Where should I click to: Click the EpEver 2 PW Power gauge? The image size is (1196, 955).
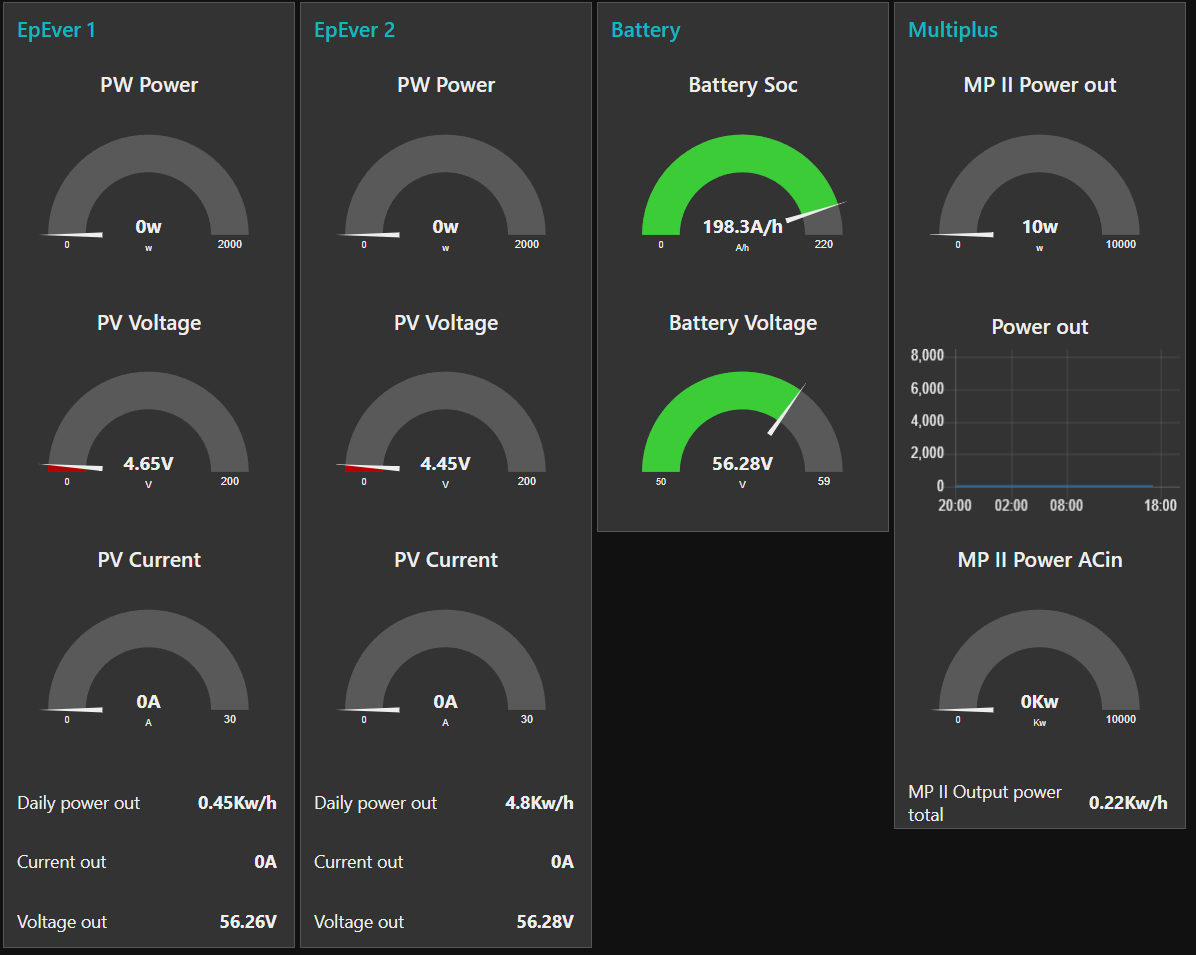(445, 190)
